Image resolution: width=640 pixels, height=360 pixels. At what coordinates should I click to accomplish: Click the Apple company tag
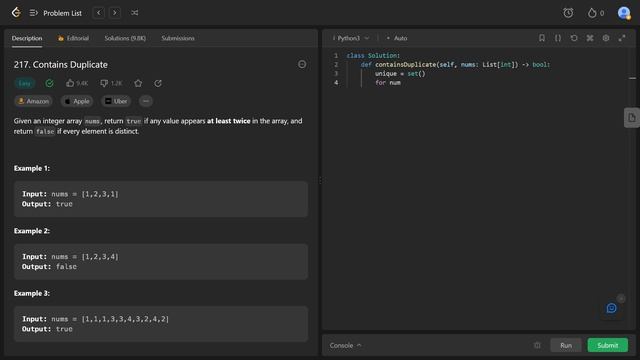(77, 101)
